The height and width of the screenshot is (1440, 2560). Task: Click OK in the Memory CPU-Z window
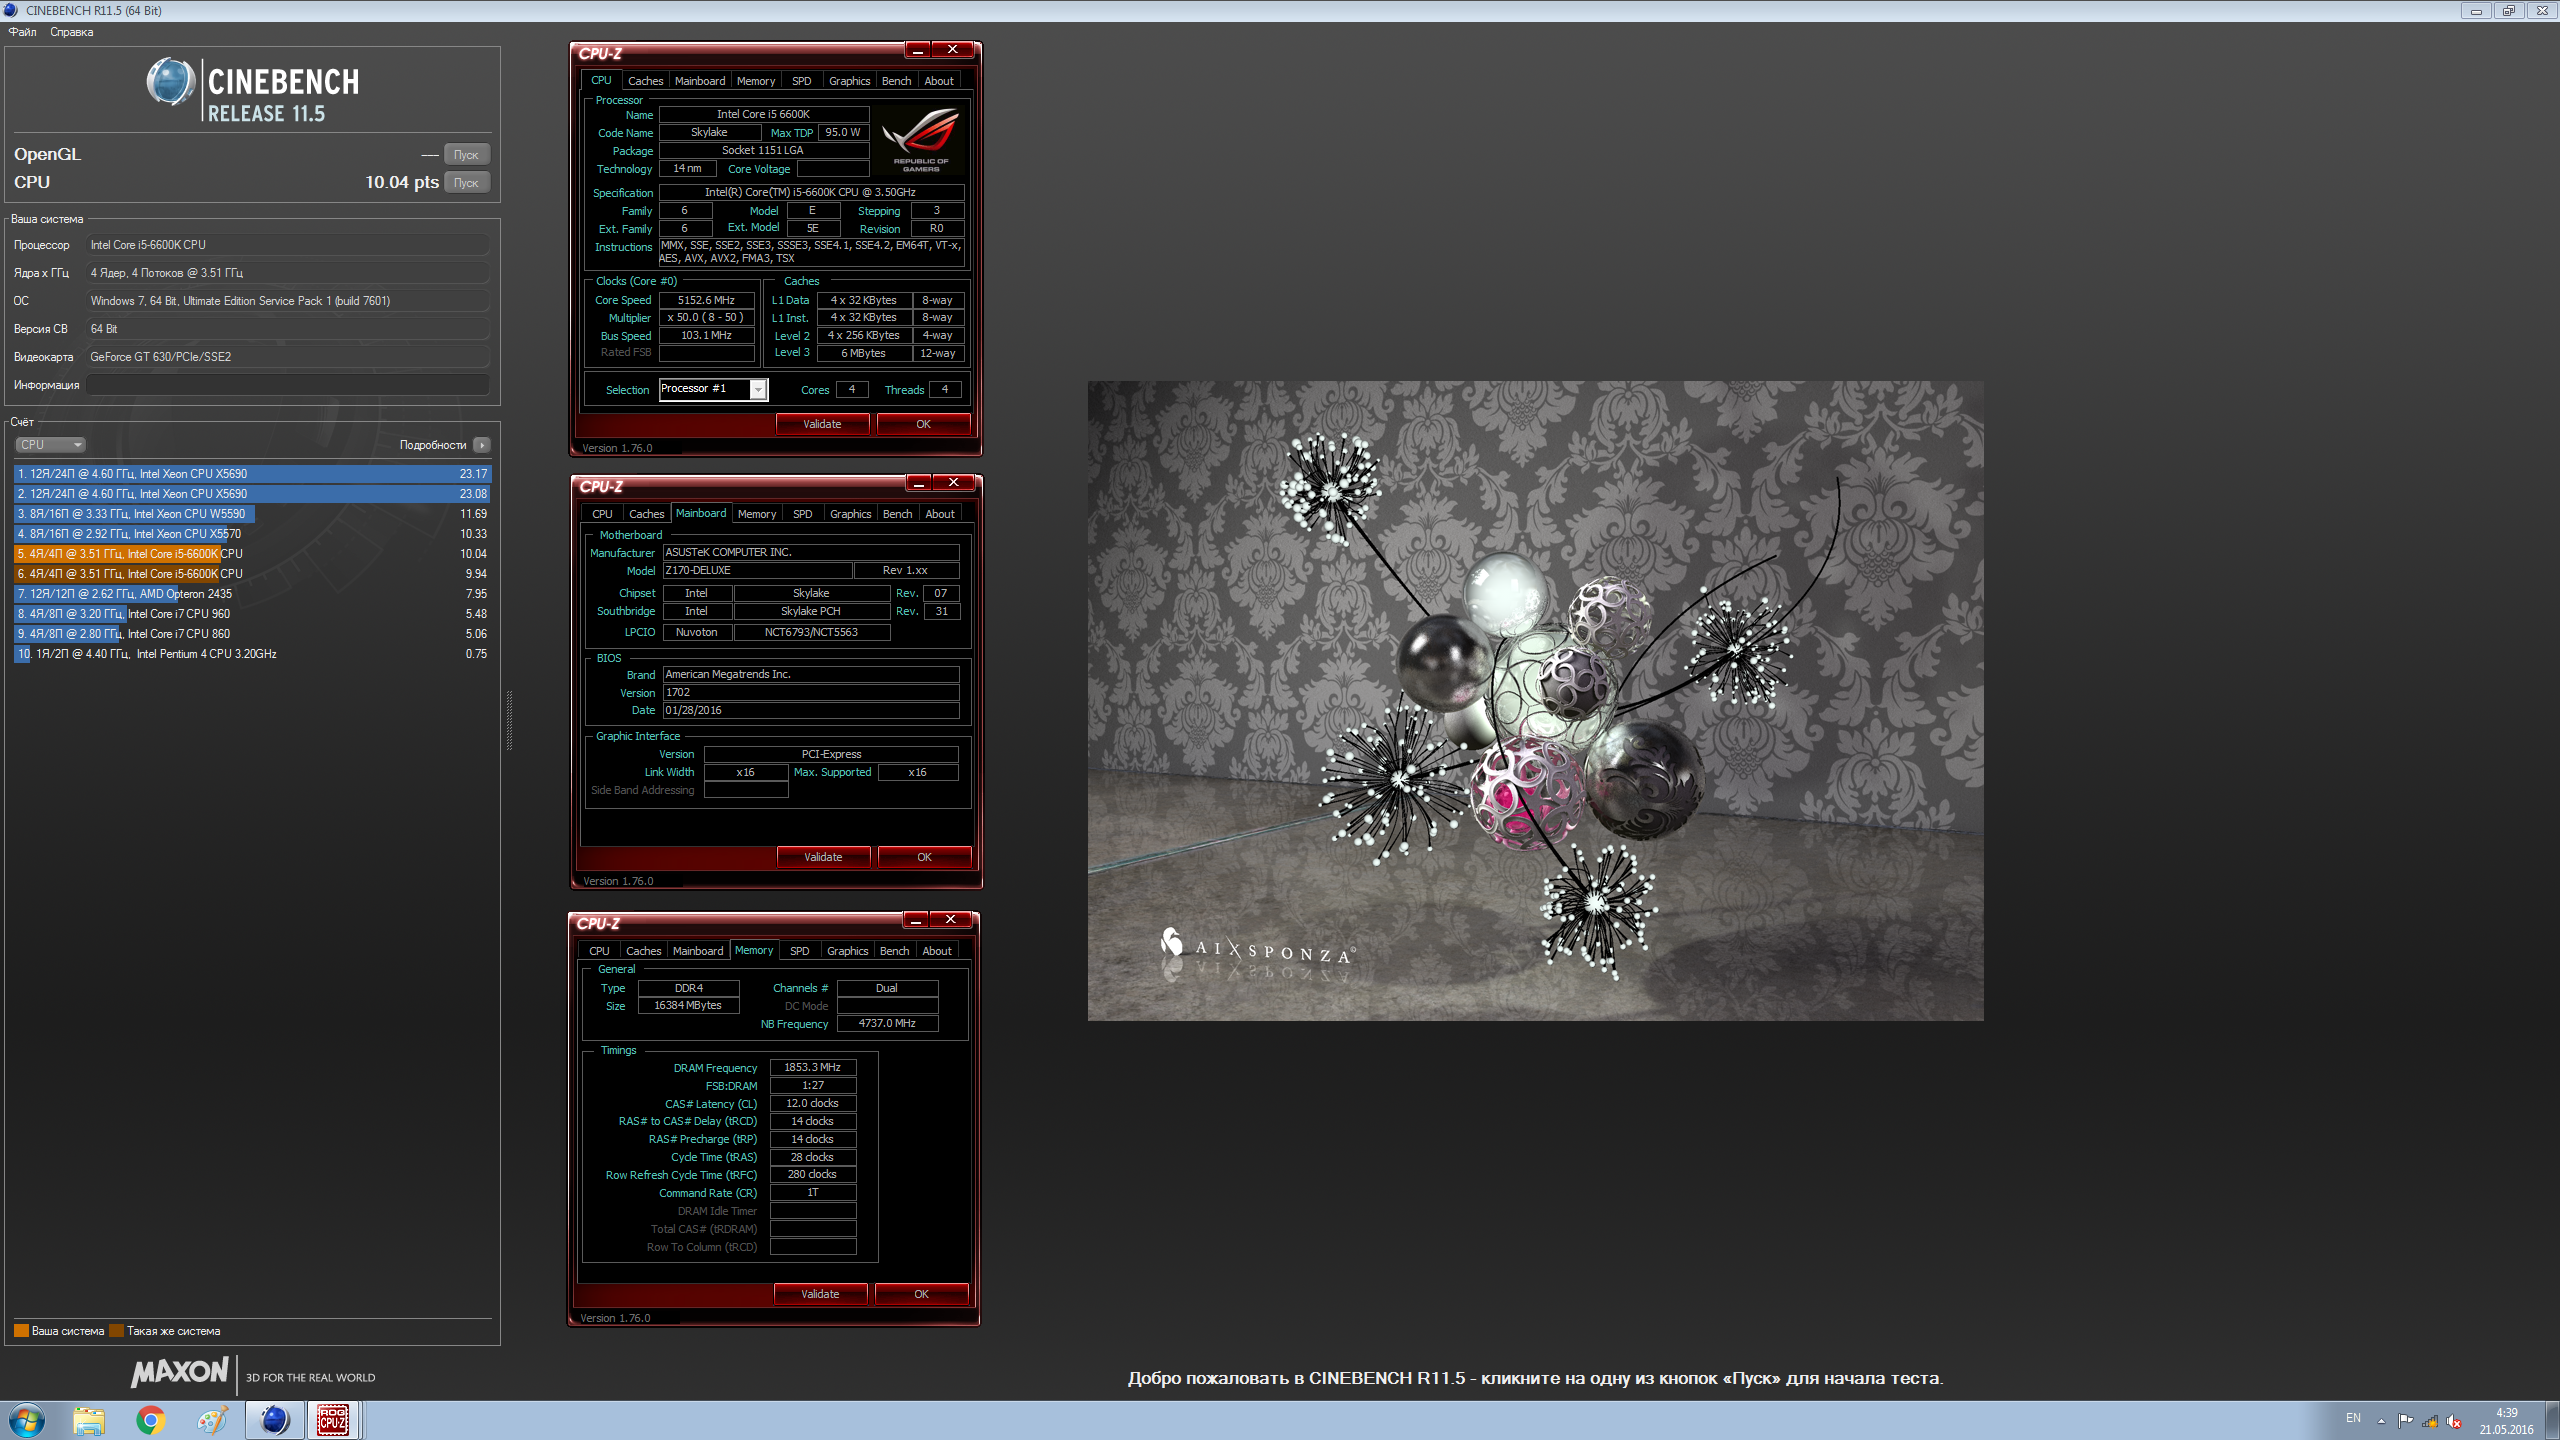click(921, 1294)
